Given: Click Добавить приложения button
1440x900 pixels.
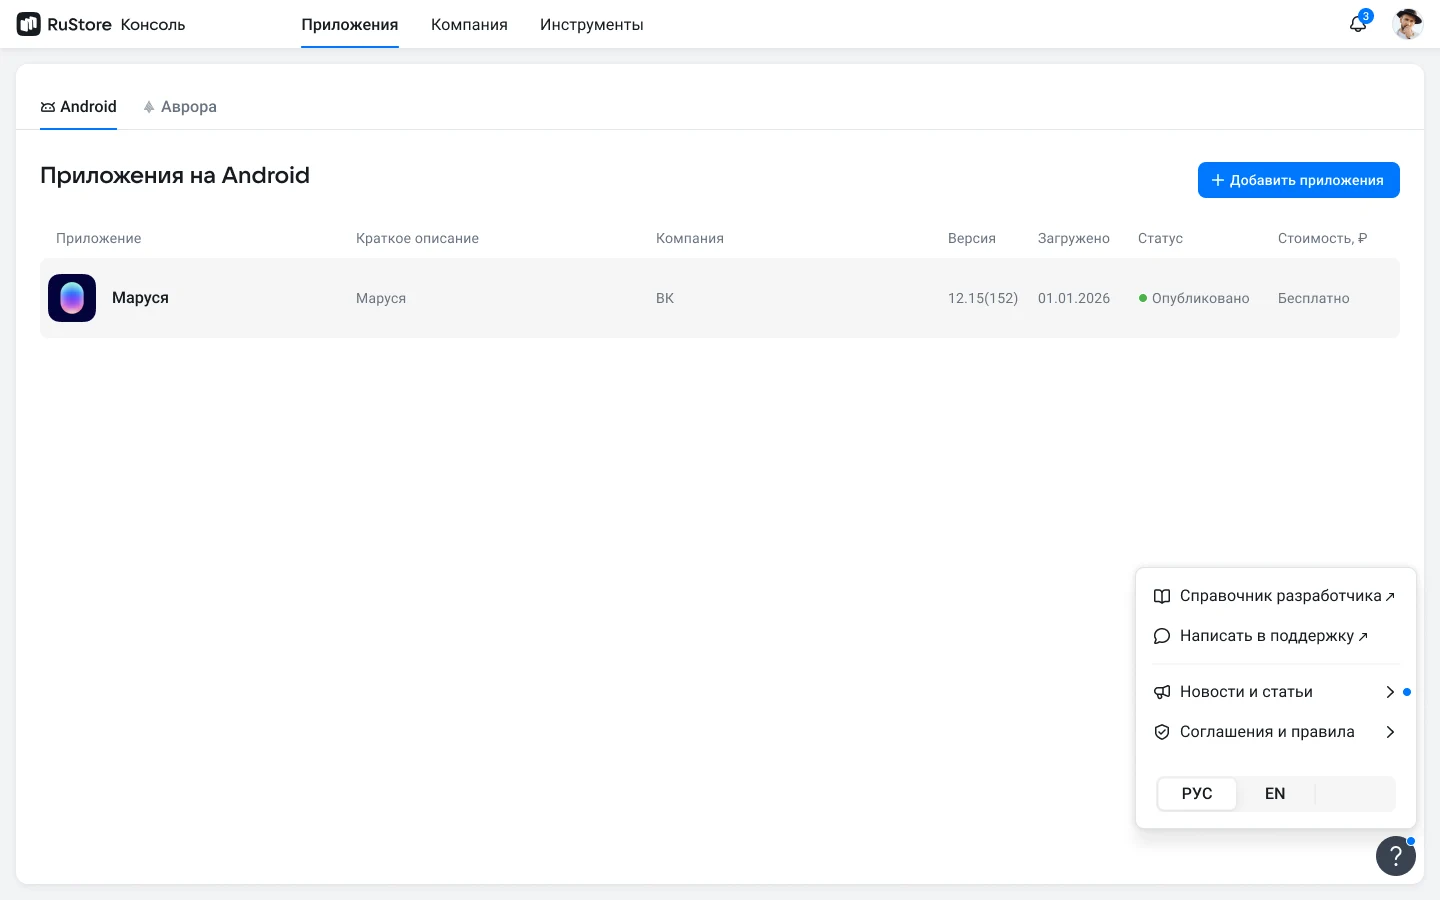Looking at the screenshot, I should click(1299, 180).
